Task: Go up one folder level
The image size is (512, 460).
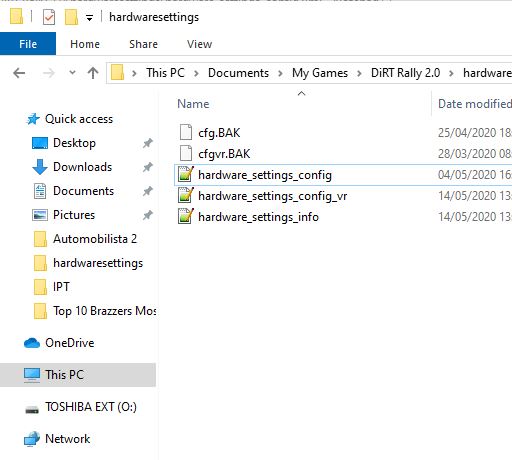Action: pyautogui.click(x=93, y=73)
